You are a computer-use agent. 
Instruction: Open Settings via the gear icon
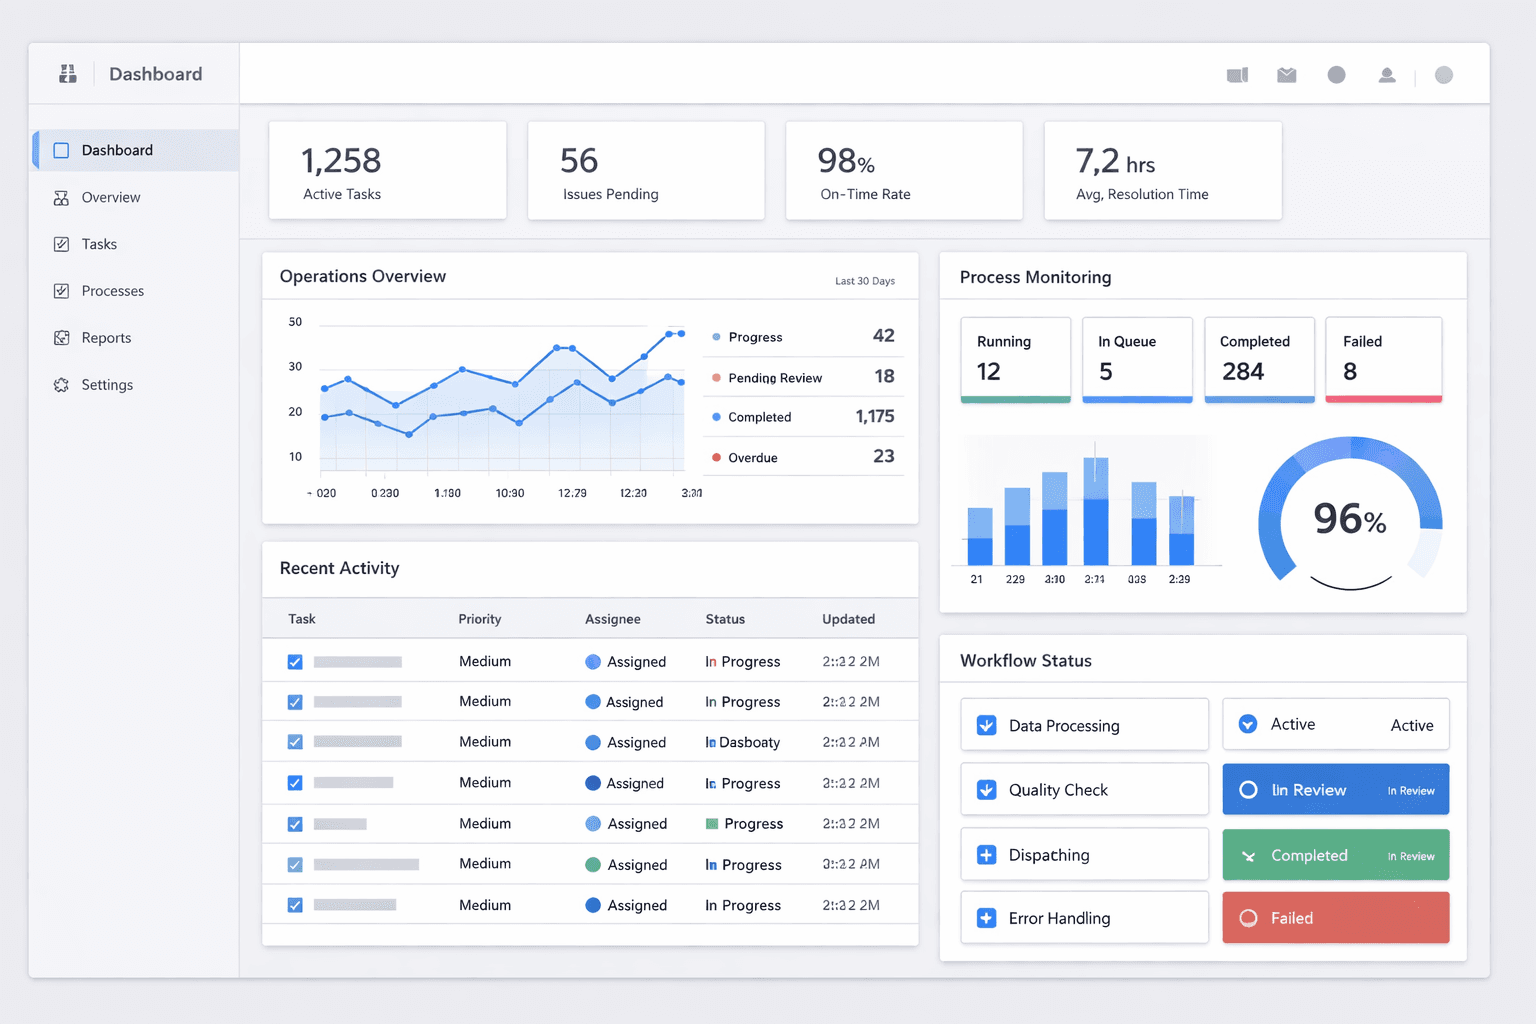tap(61, 385)
